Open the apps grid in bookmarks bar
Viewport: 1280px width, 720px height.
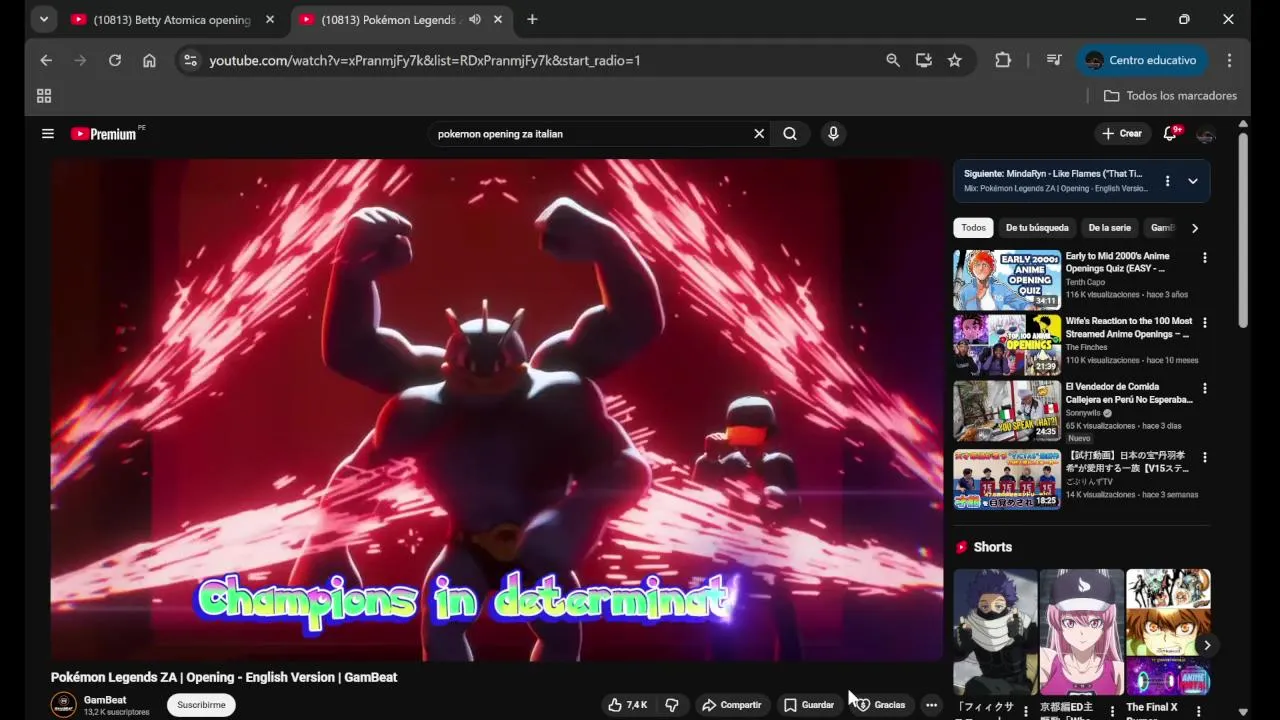tap(44, 96)
